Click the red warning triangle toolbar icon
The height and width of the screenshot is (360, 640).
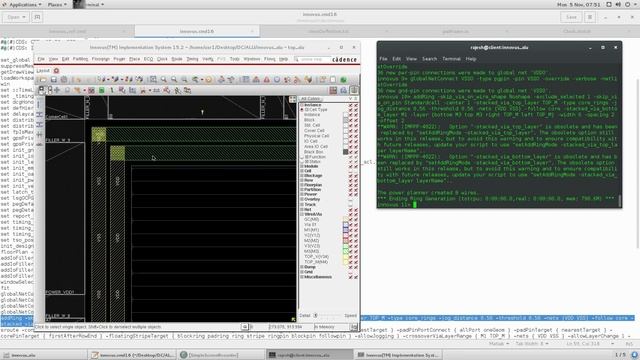tap(266, 80)
